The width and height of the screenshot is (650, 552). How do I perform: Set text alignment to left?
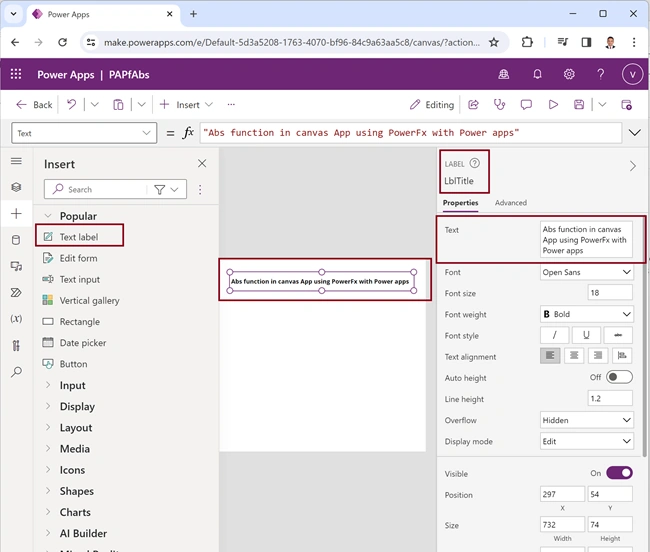tap(550, 355)
